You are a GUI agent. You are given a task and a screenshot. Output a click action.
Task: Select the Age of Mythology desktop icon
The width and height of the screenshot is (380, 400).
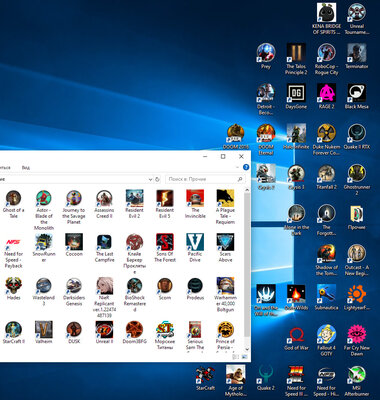pyautogui.click(x=236, y=381)
